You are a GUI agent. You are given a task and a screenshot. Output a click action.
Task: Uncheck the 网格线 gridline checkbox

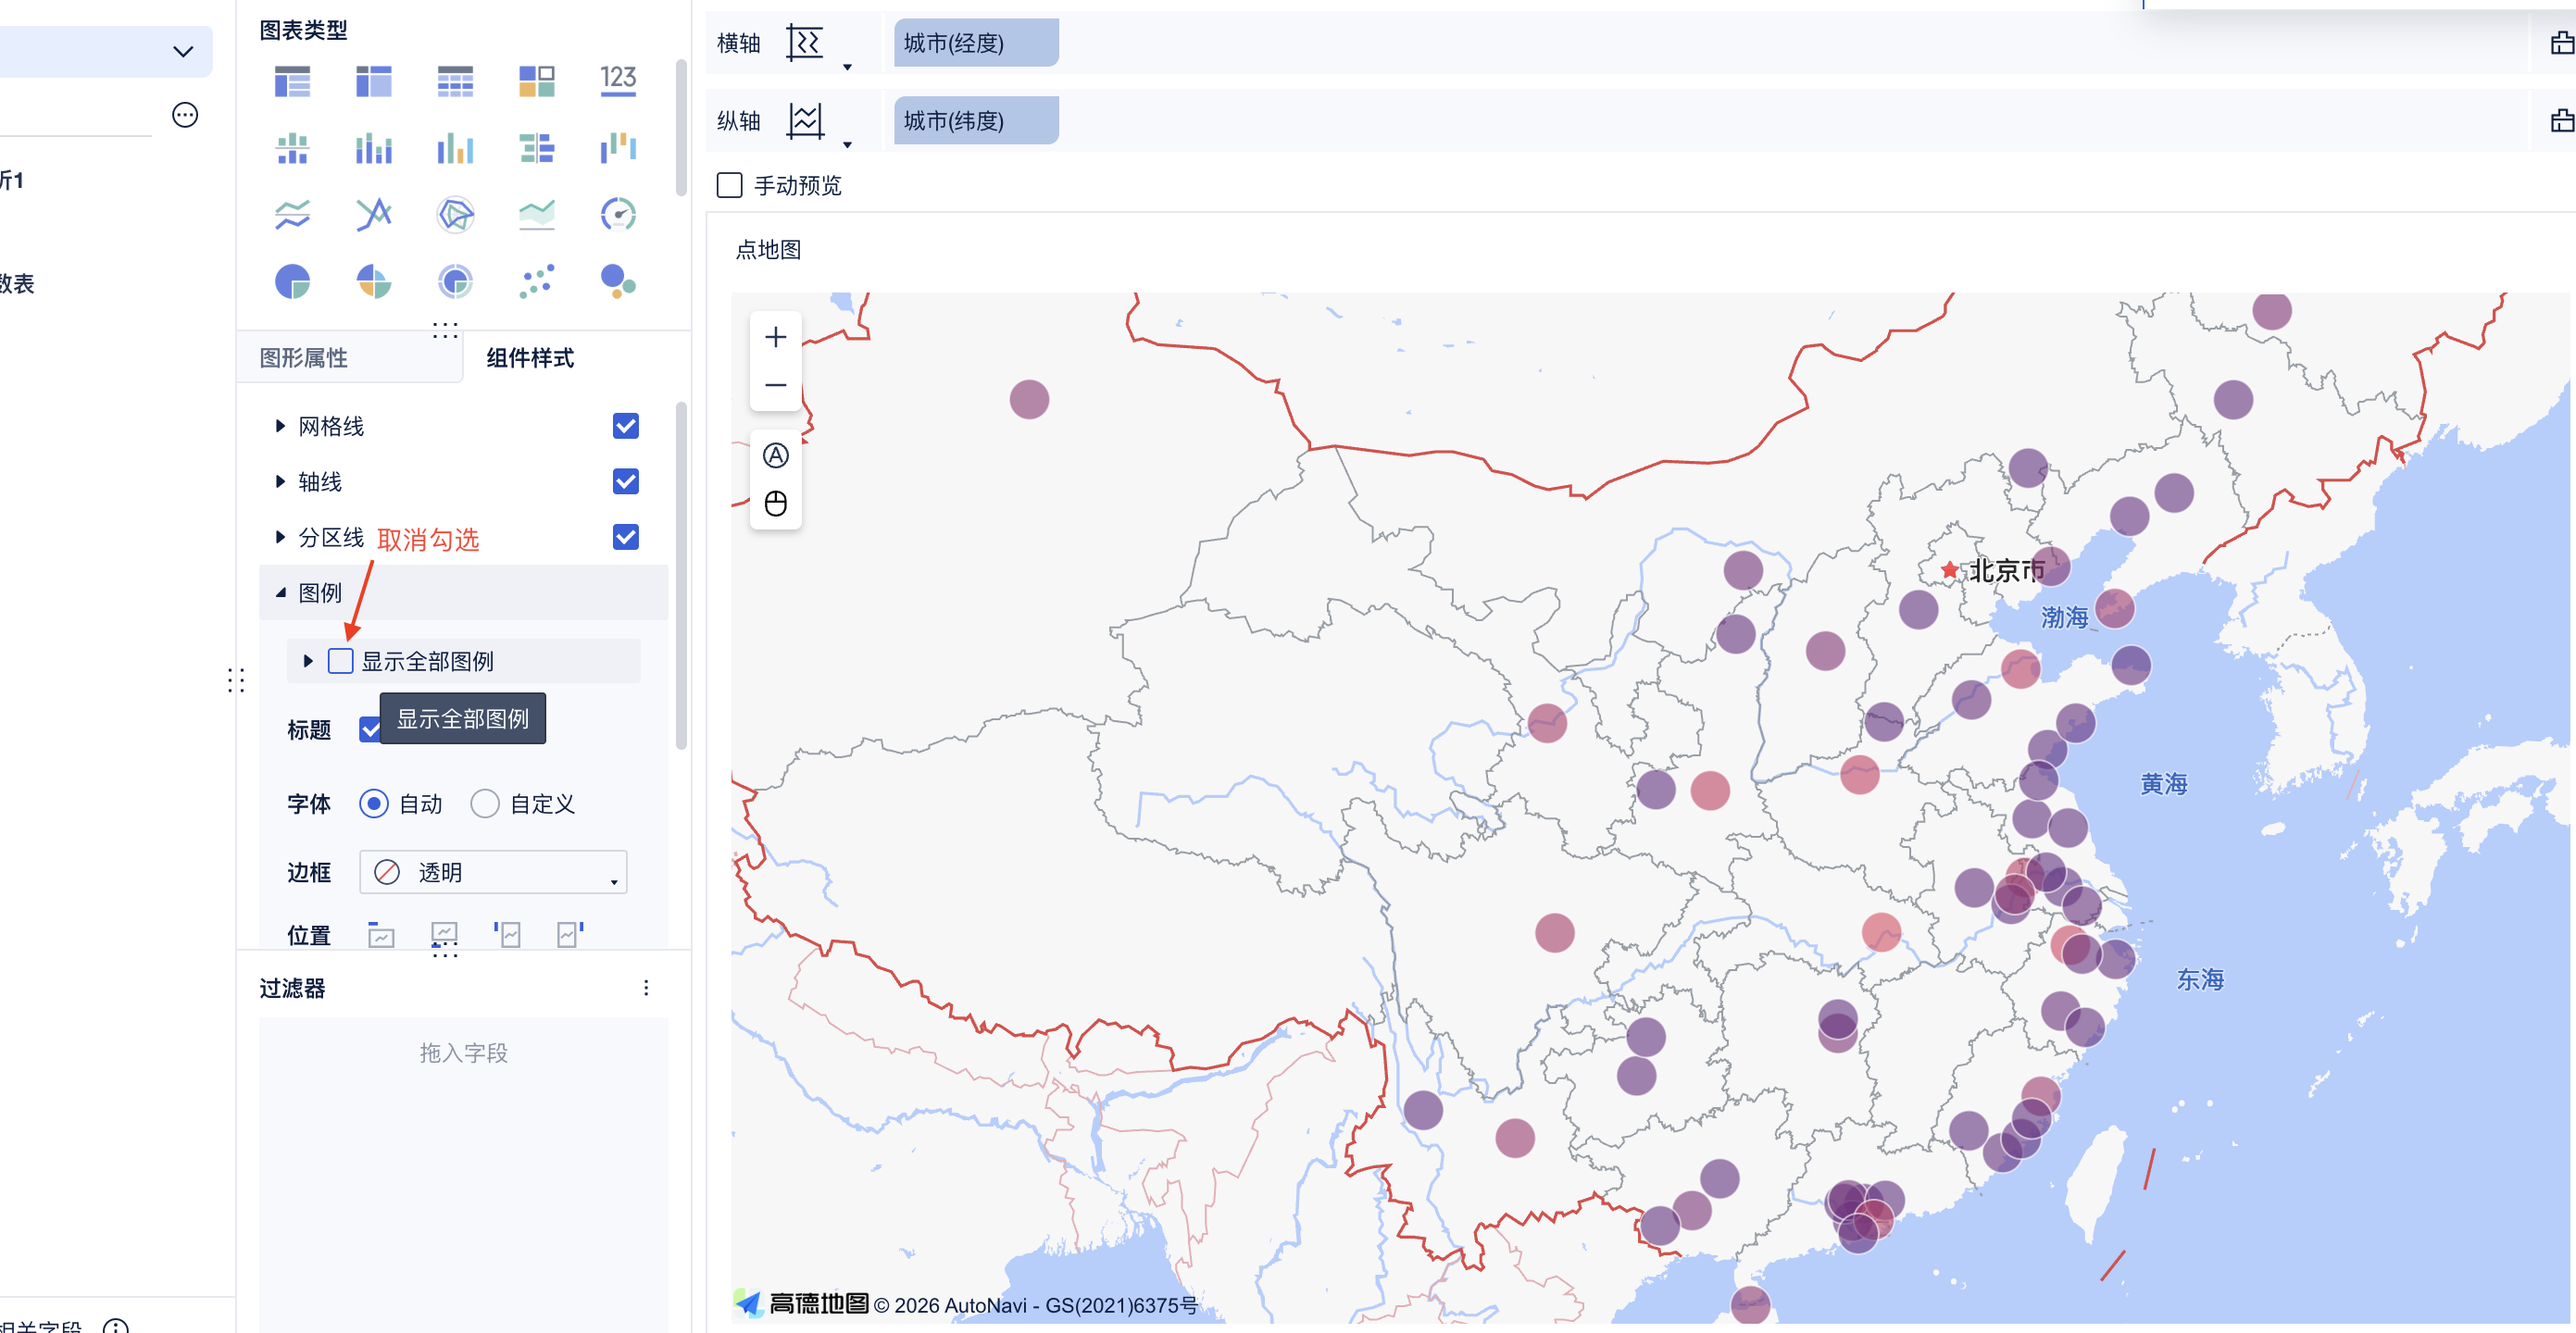coord(626,426)
